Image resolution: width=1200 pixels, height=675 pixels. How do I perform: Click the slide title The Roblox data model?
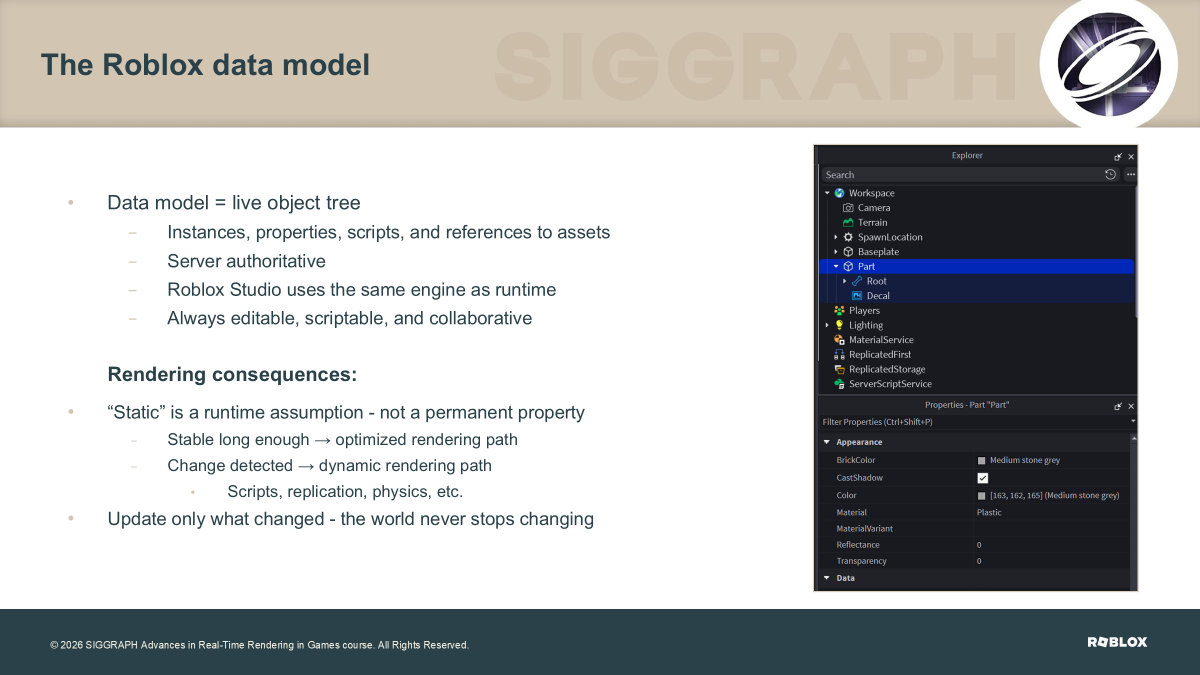click(205, 65)
